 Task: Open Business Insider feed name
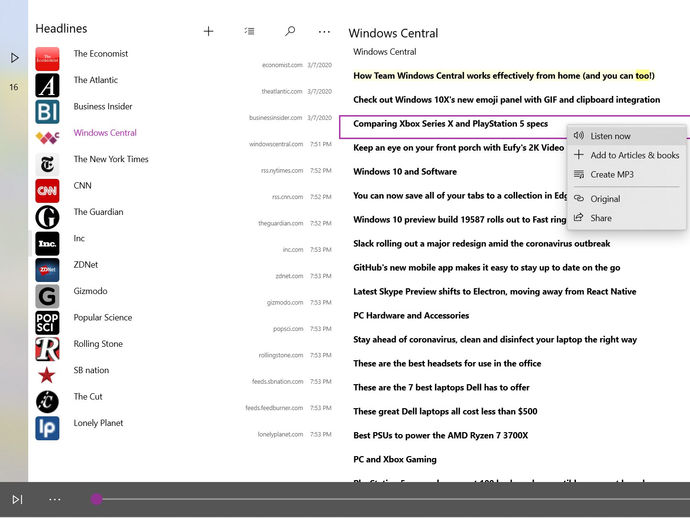[103, 107]
